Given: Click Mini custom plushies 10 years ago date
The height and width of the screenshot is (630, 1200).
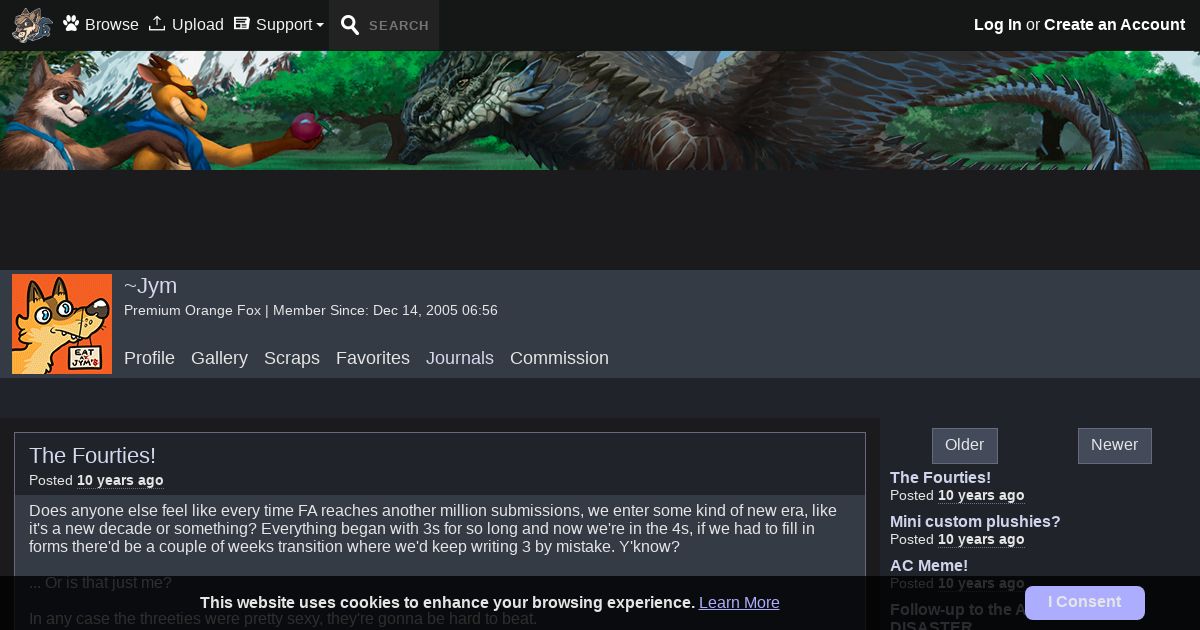Looking at the screenshot, I should pos(981,540).
